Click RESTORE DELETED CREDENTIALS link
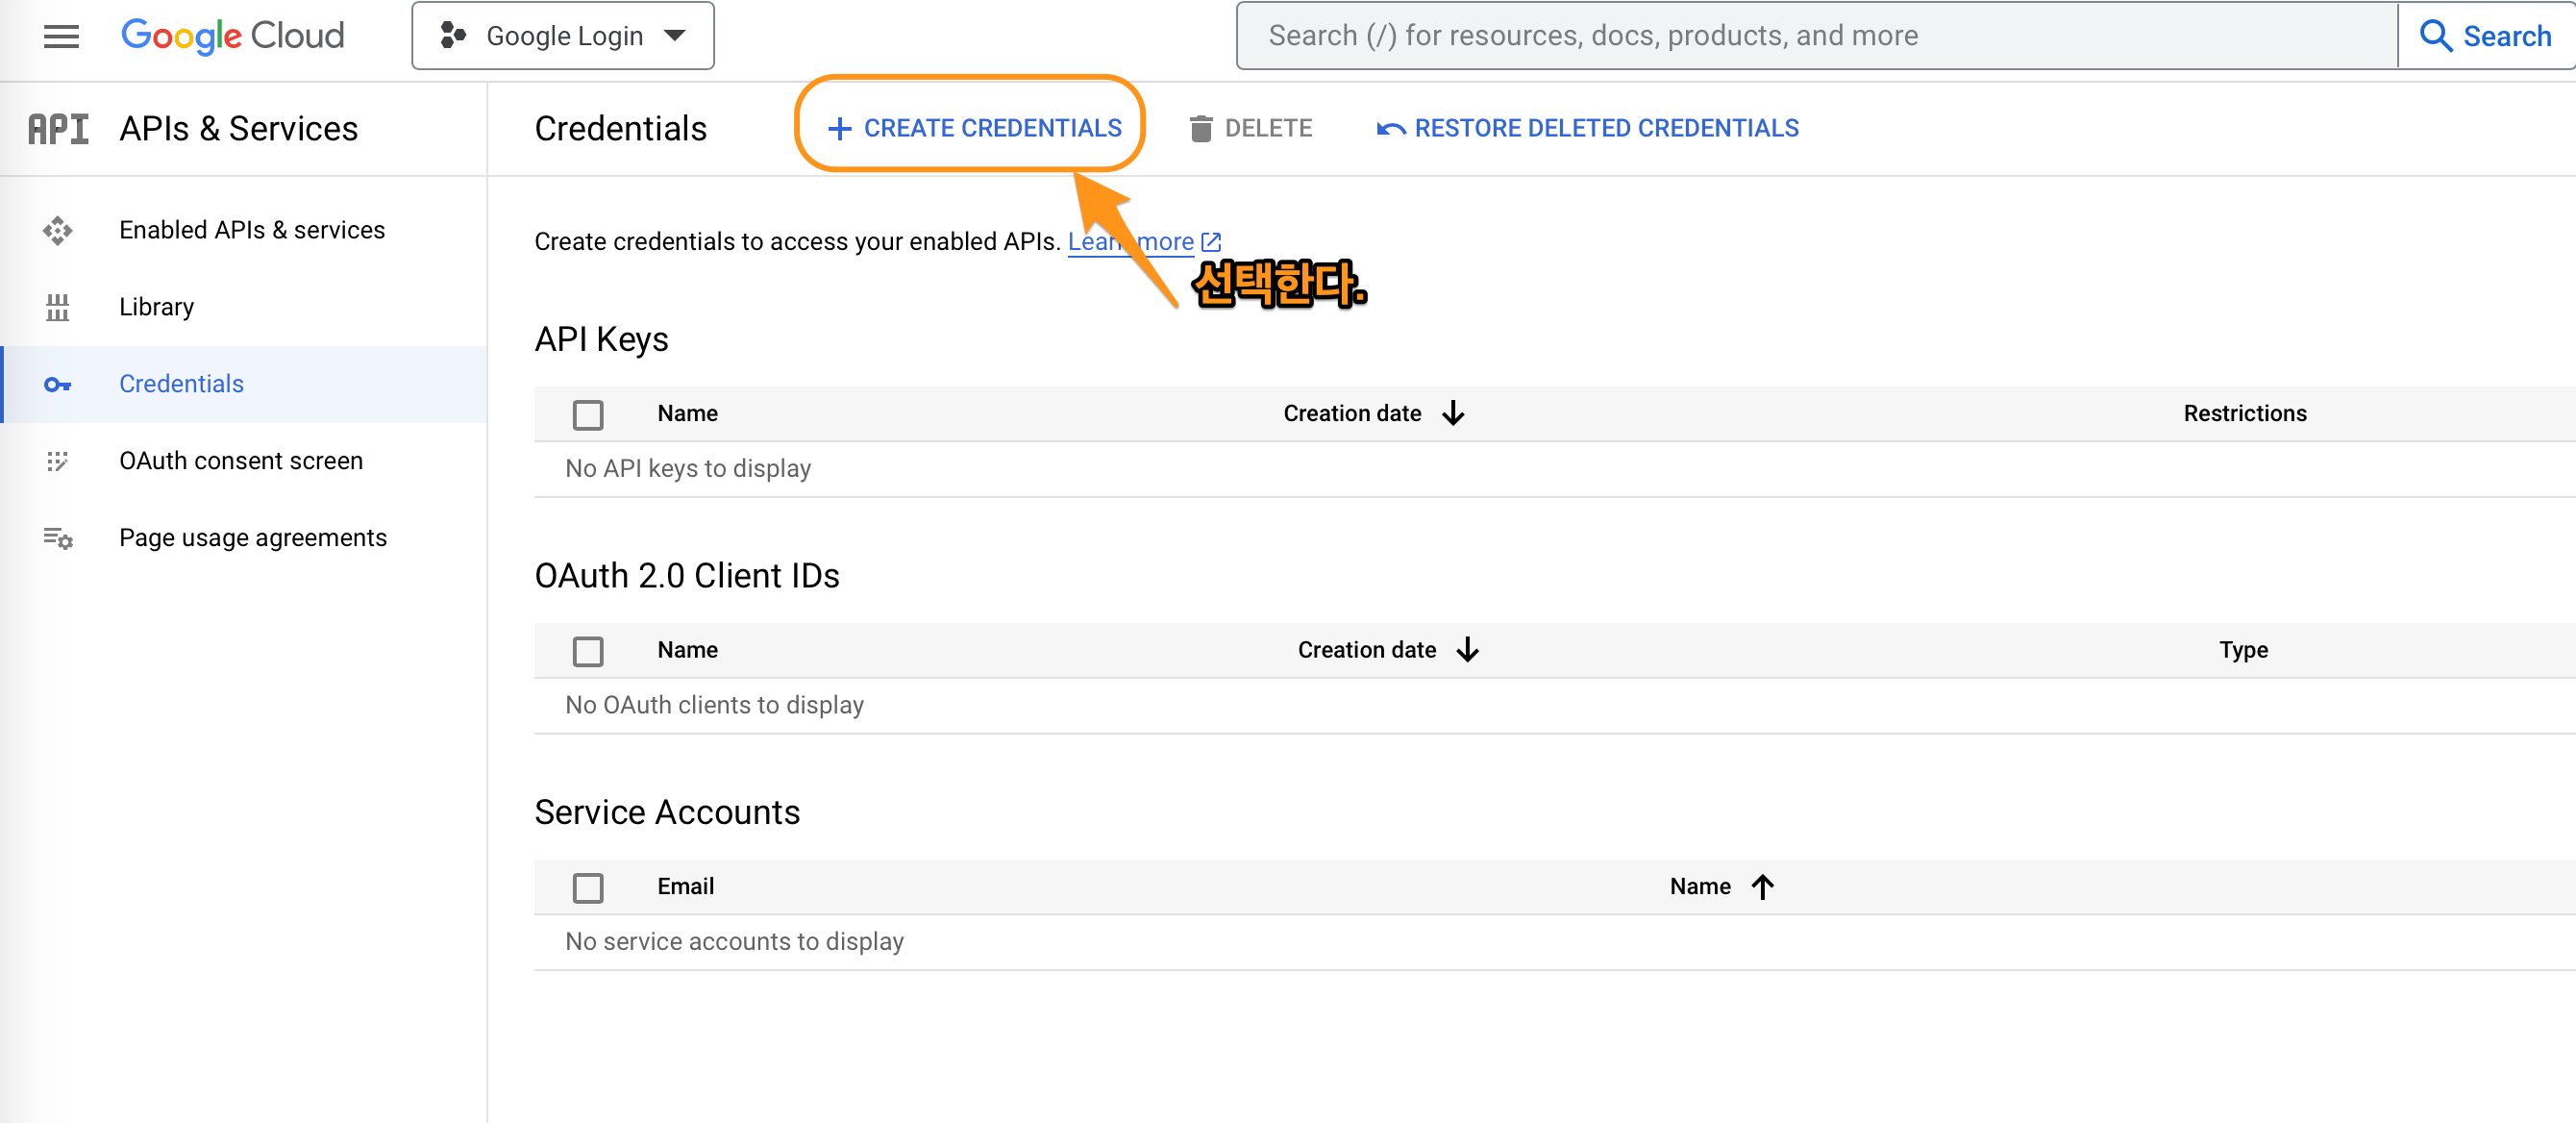 pyautogui.click(x=1589, y=128)
